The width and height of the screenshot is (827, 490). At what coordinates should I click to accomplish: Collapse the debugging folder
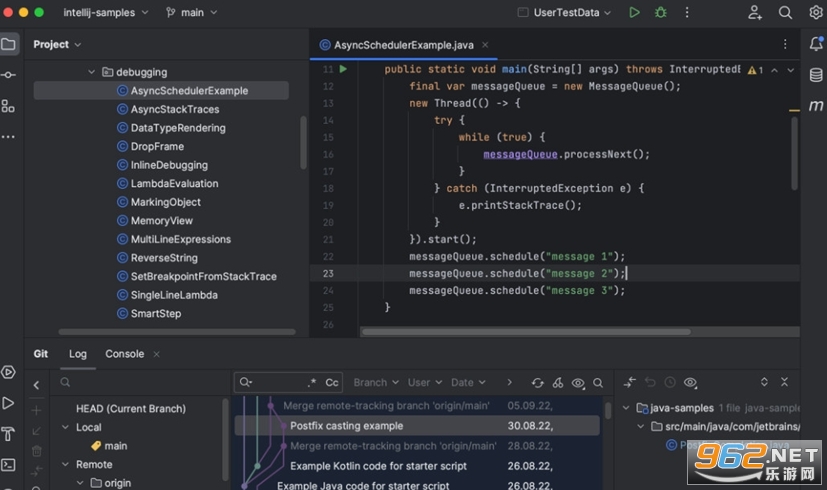pos(91,72)
